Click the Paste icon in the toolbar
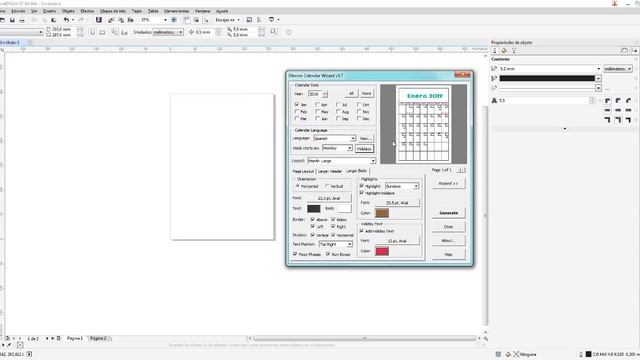Image resolution: width=640 pixels, height=360 pixels. (x=53, y=20)
